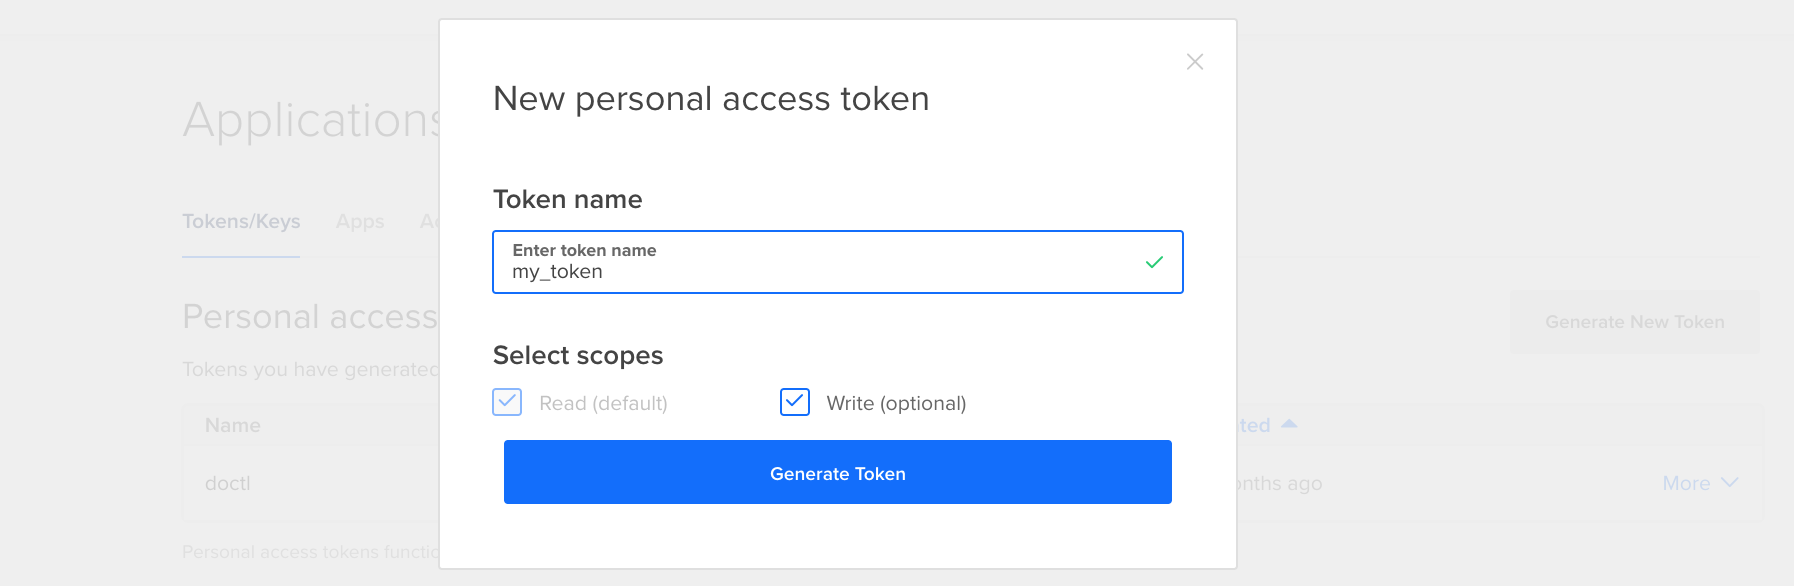
Task: Focus the token name input field
Action: [x=820, y=272]
